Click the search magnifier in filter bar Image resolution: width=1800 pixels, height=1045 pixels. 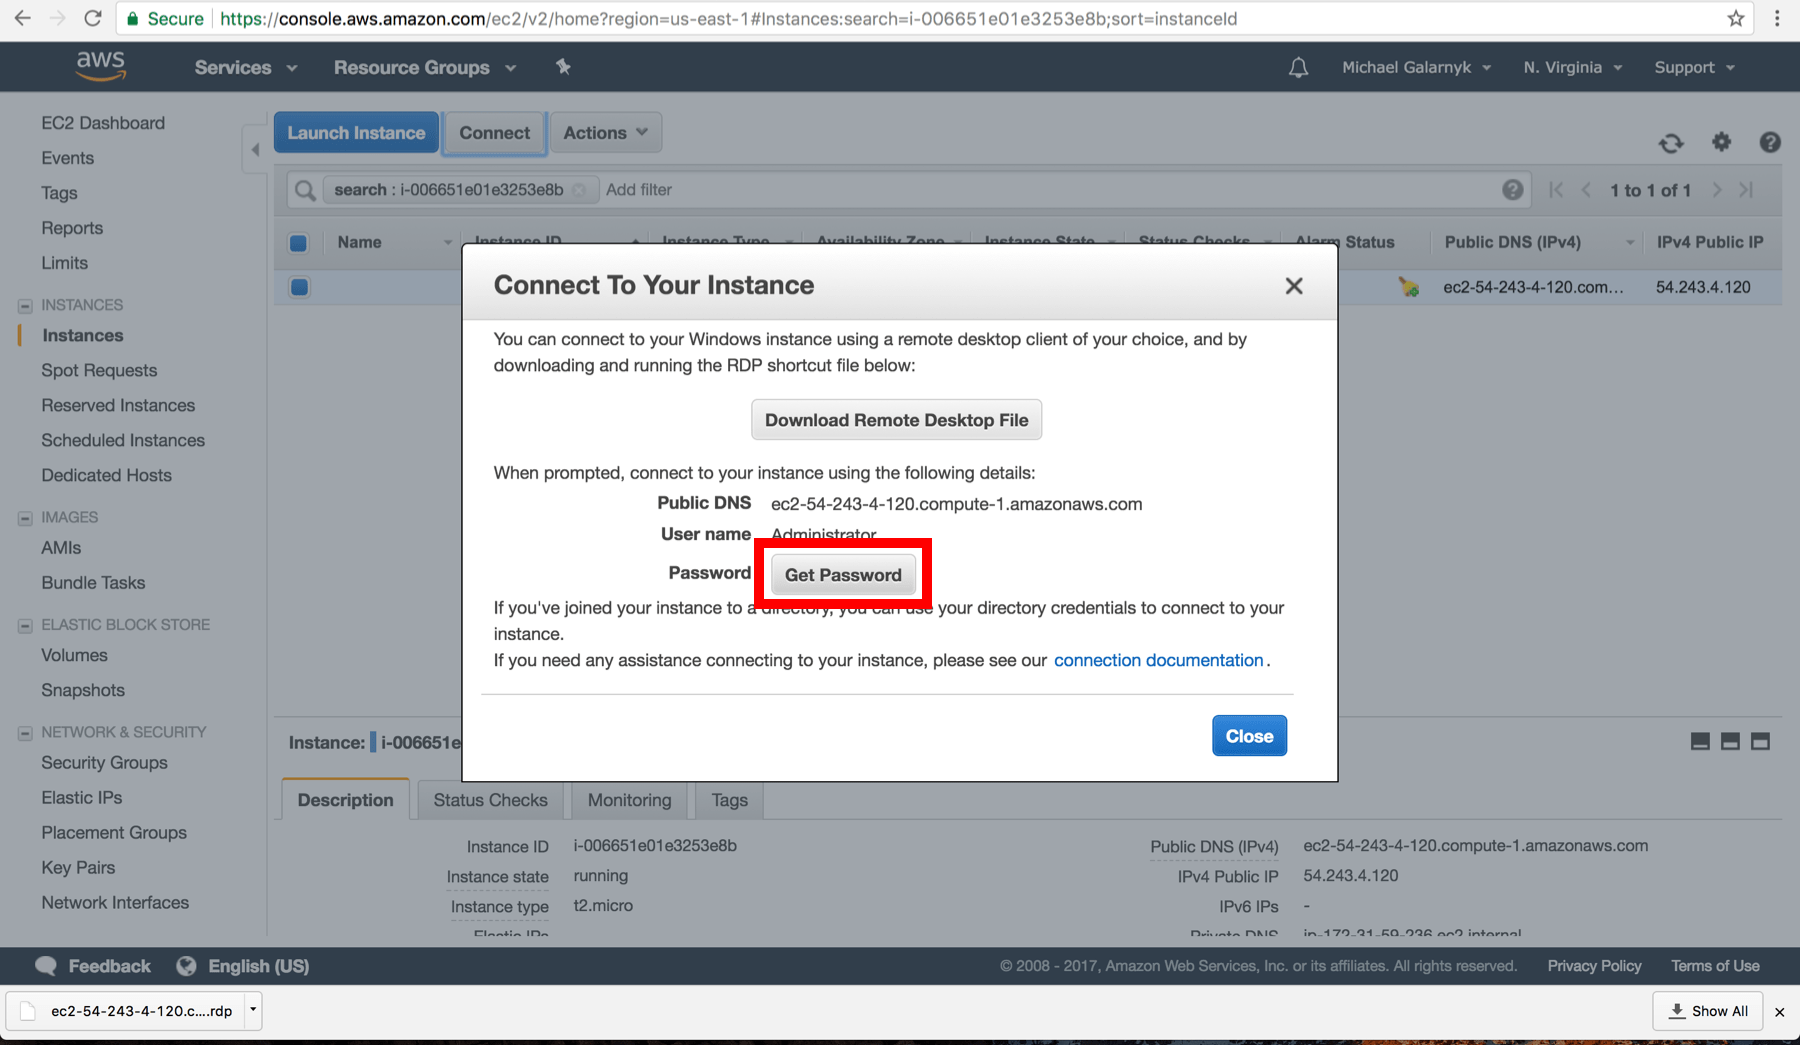(304, 189)
